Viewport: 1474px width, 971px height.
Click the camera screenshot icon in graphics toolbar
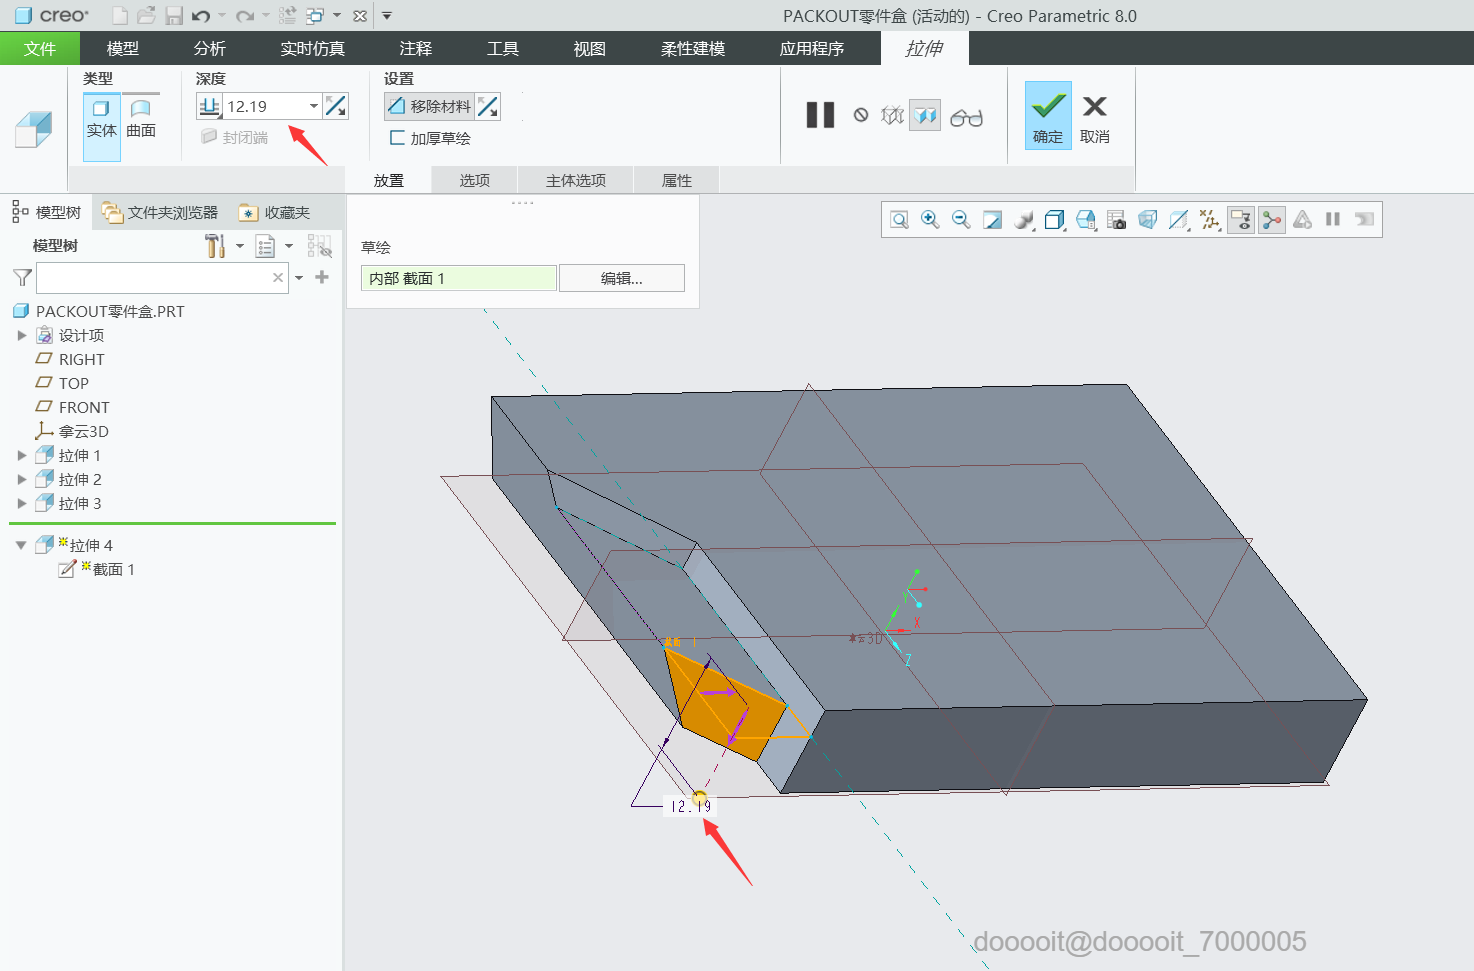(x=1116, y=220)
